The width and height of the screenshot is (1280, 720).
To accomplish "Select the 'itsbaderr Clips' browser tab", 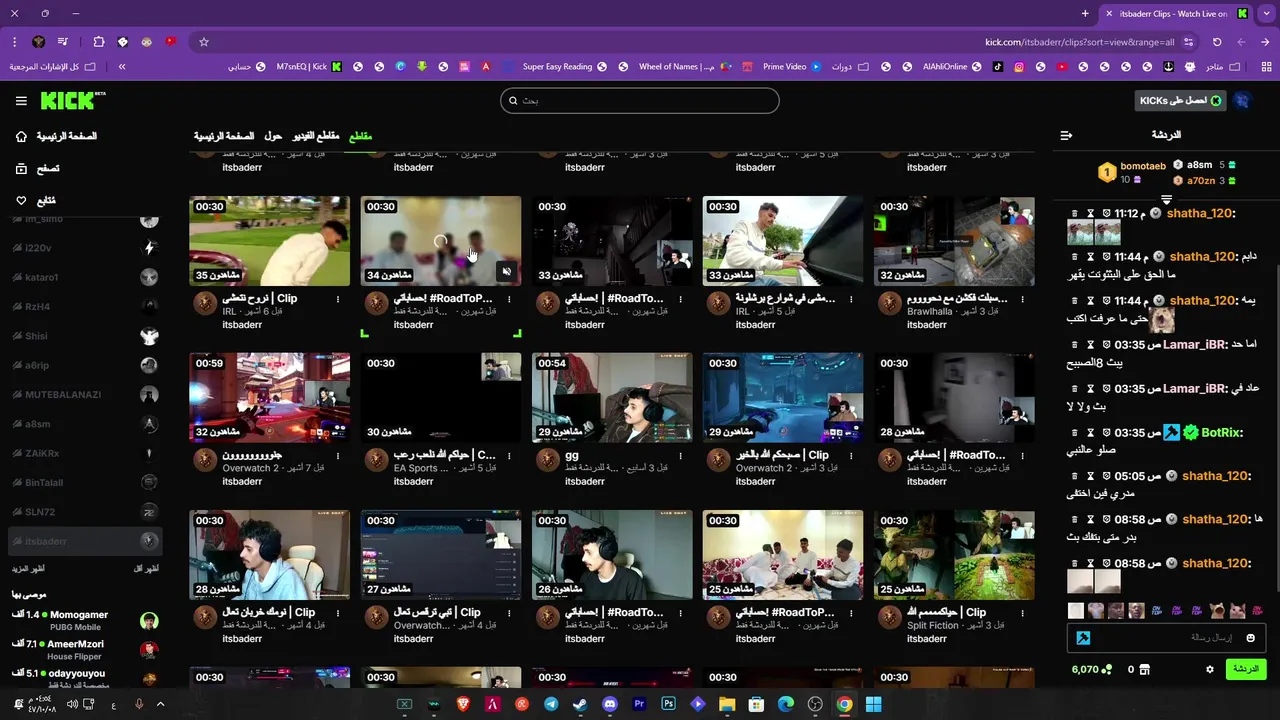I will (x=1175, y=14).
